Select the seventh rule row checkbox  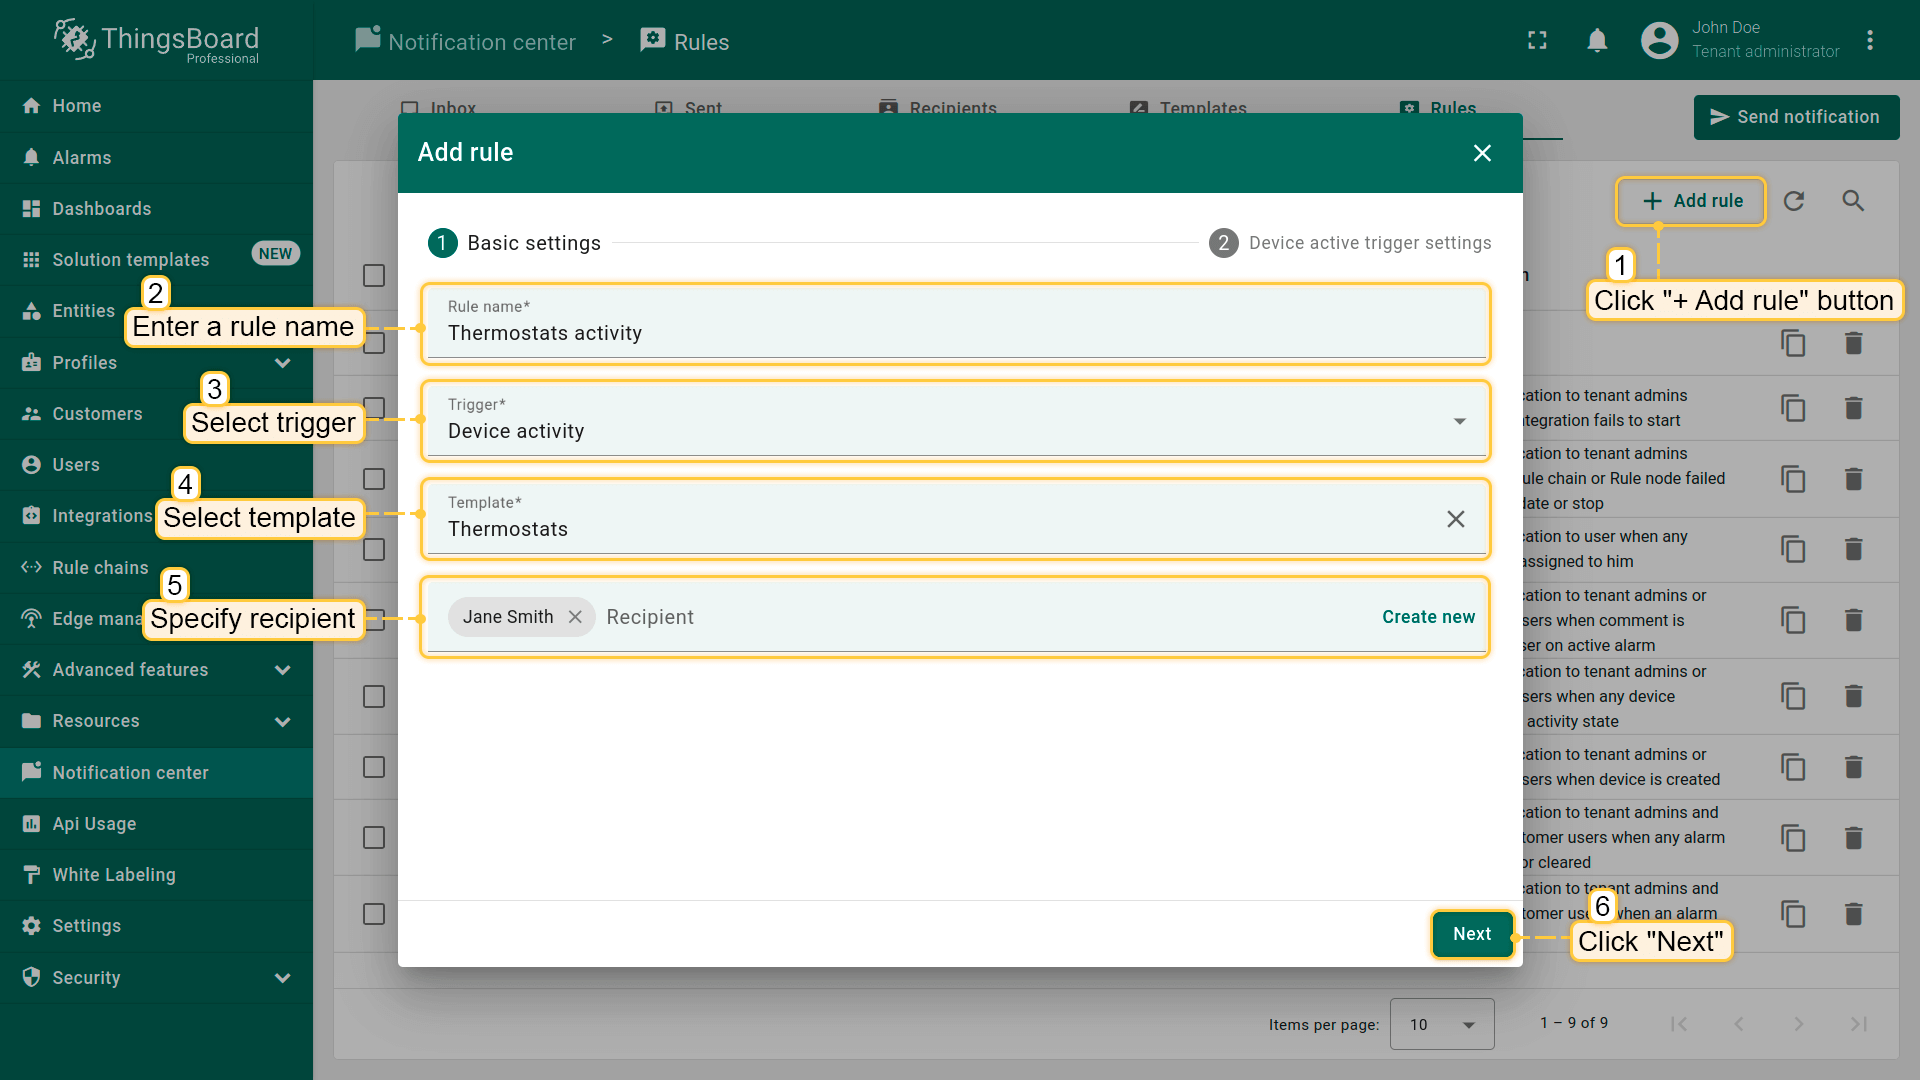point(374,767)
